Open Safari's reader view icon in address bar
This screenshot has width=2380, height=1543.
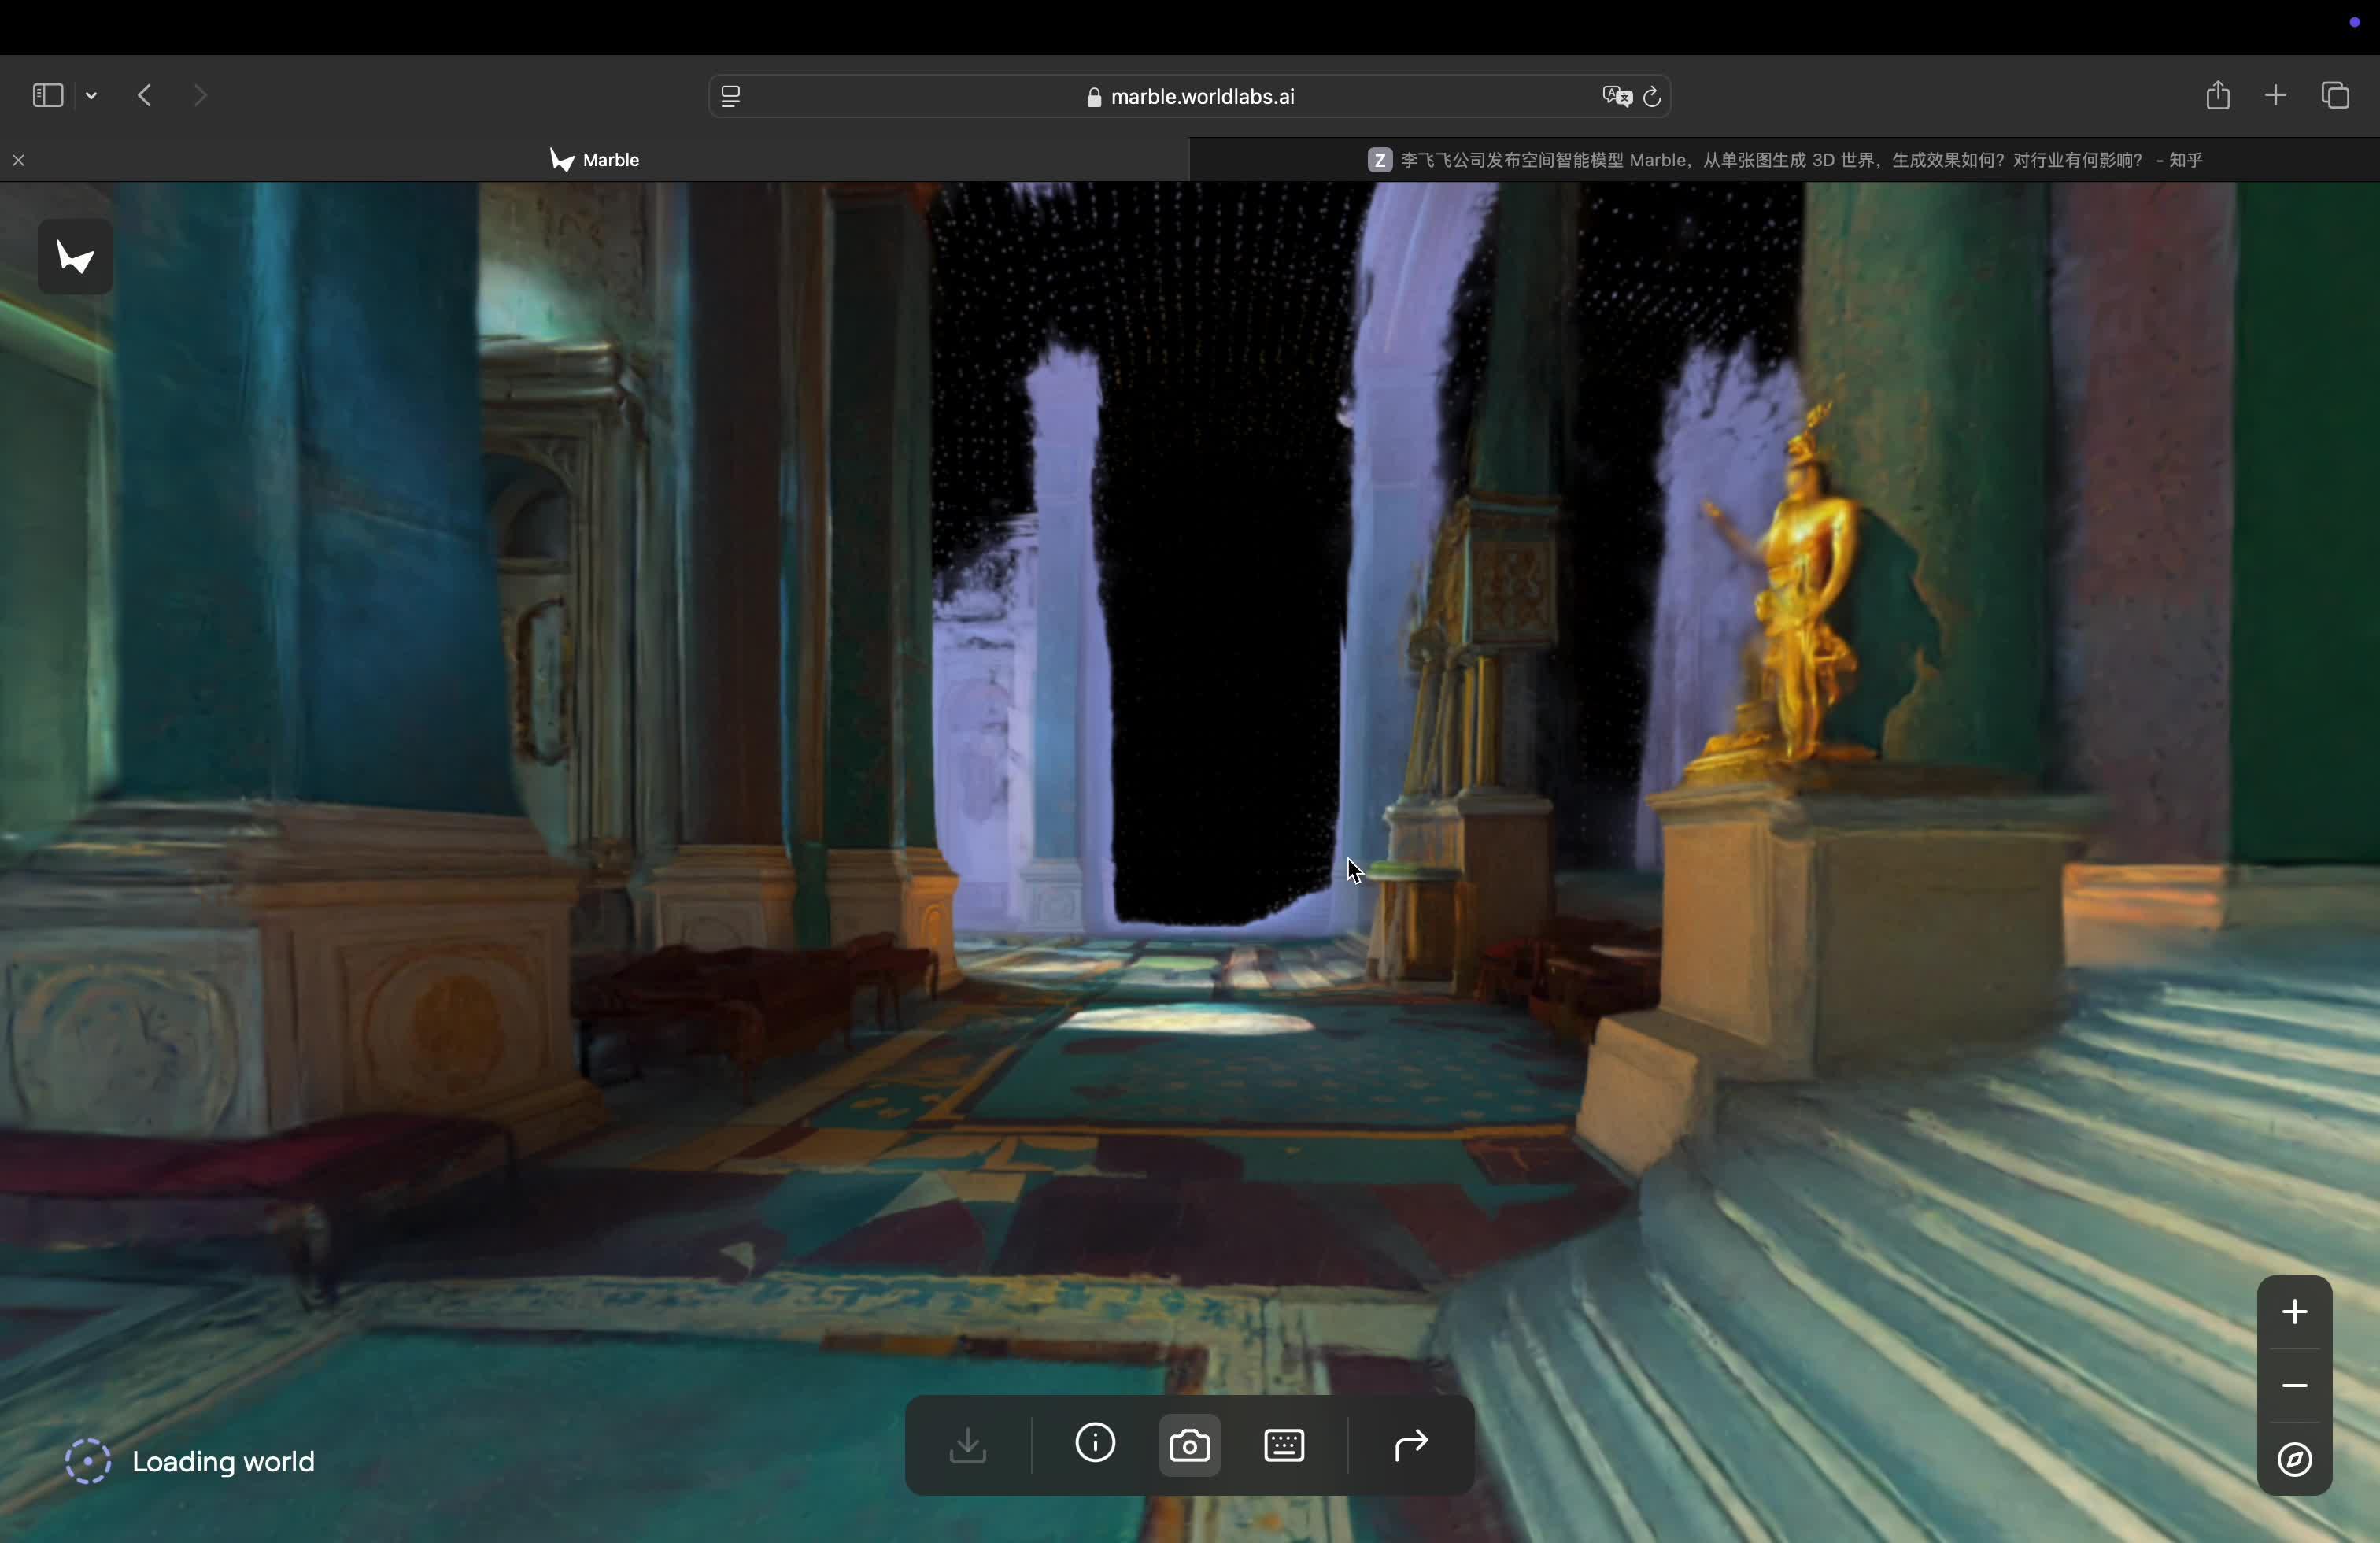click(731, 96)
